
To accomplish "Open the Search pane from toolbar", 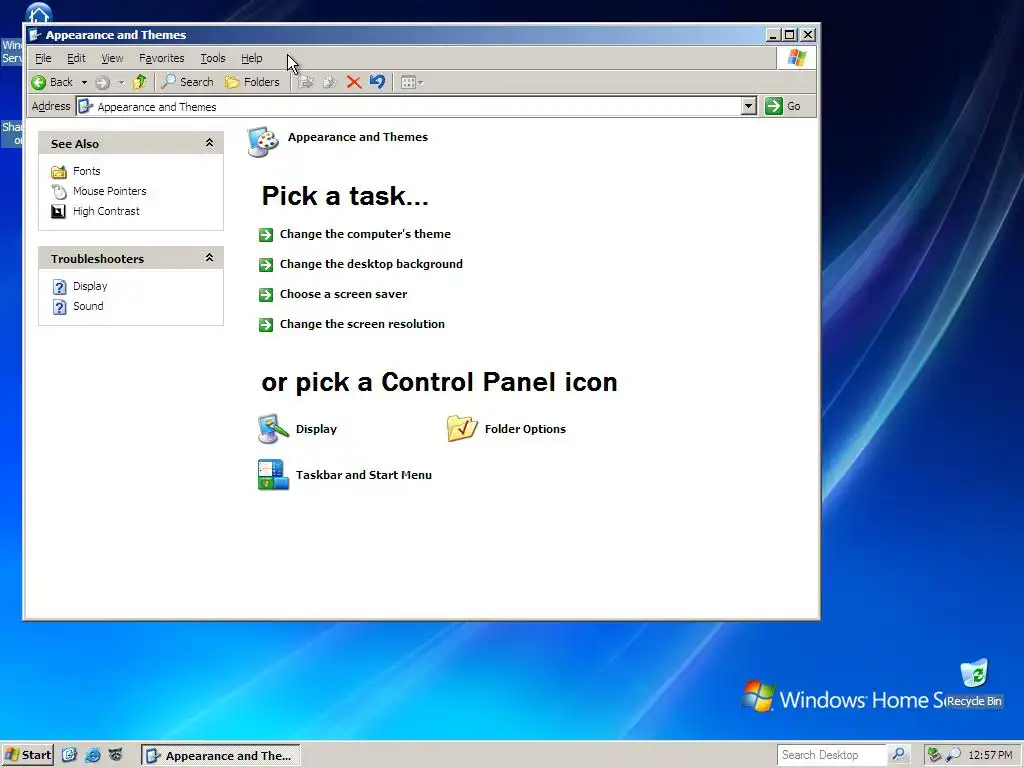I will coord(187,82).
